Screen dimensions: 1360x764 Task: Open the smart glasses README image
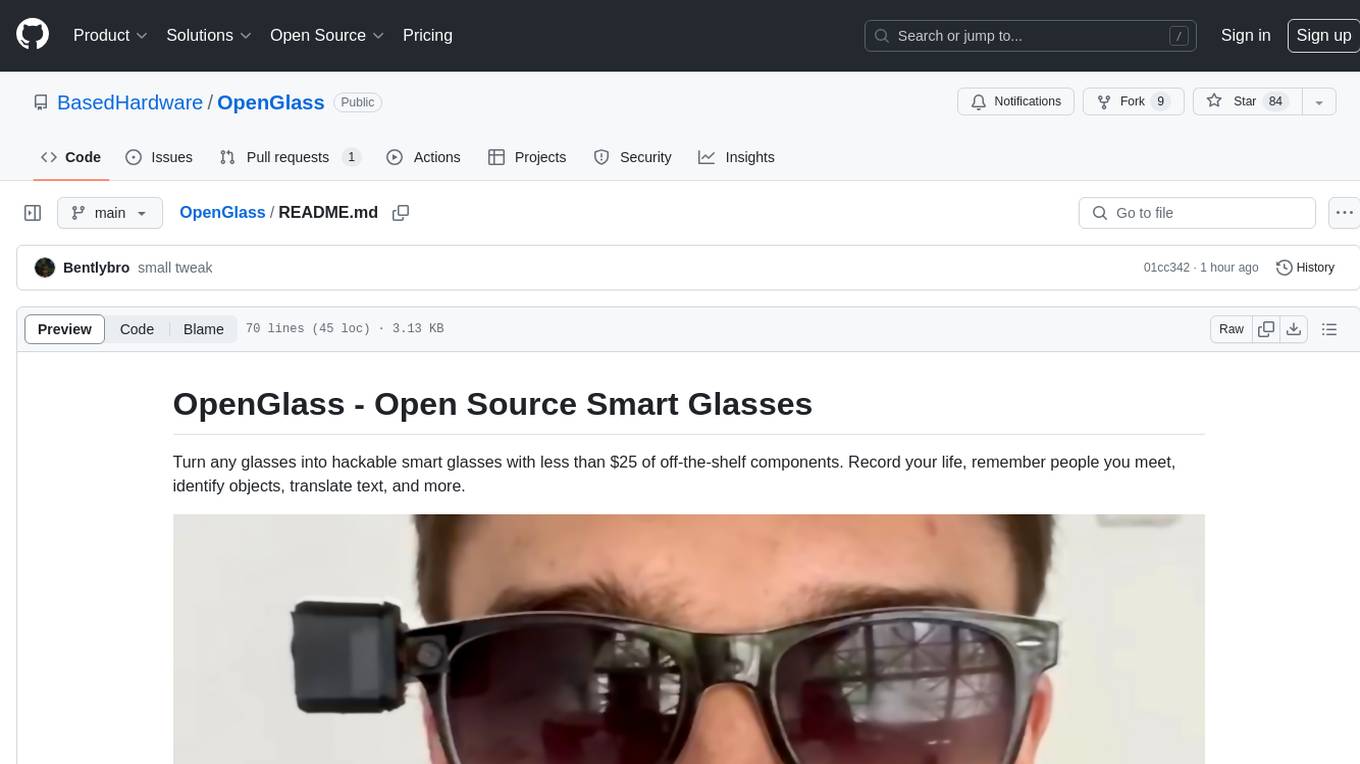pyautogui.click(x=688, y=639)
